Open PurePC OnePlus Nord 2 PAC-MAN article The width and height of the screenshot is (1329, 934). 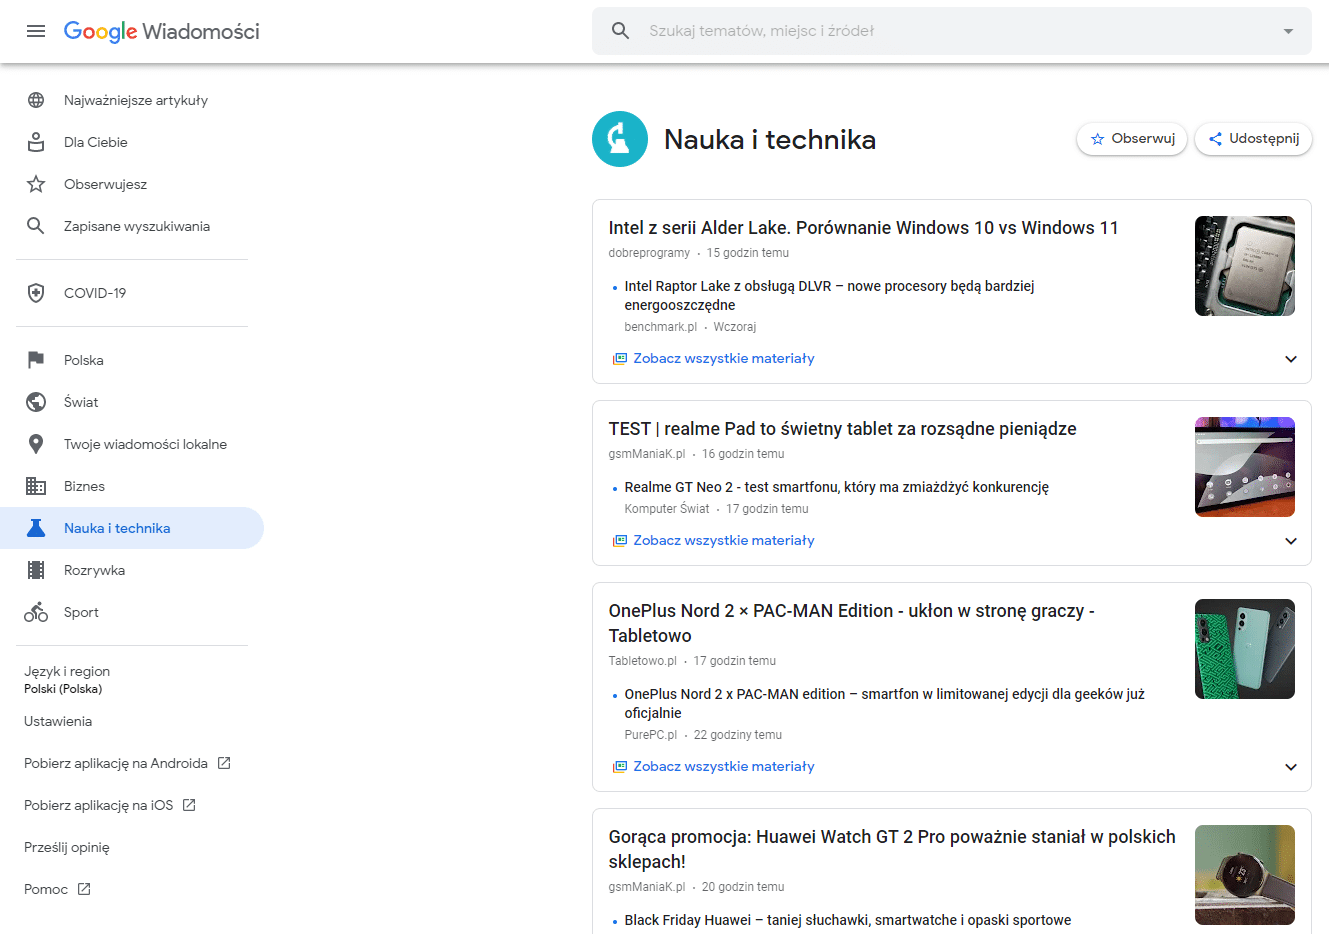(x=884, y=703)
